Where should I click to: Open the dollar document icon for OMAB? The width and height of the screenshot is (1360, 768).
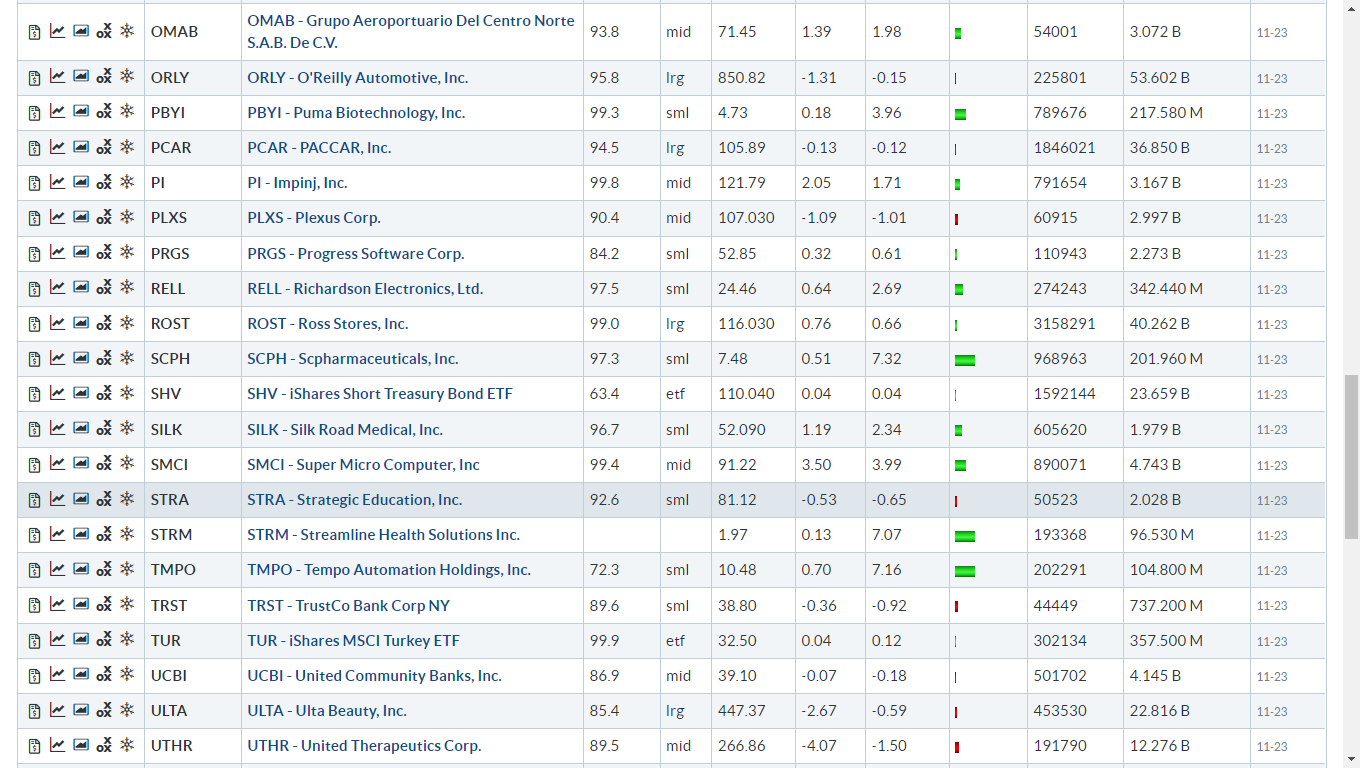(34, 32)
